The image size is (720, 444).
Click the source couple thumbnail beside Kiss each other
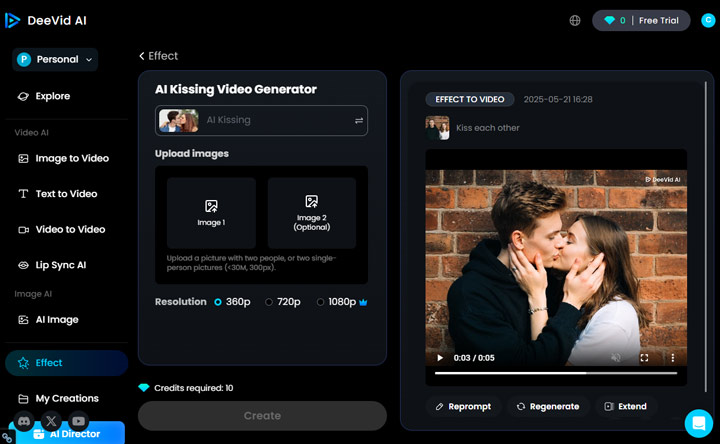pyautogui.click(x=437, y=128)
